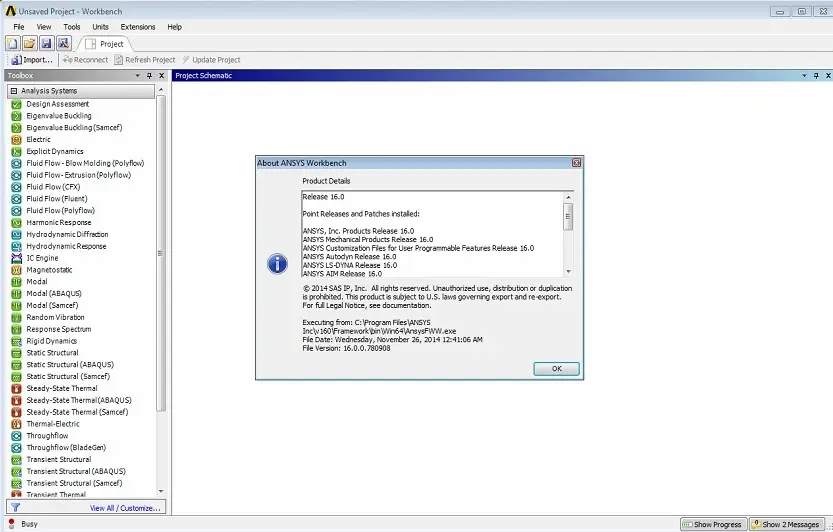Close the About ANSYS Workbench dialog

[576, 163]
